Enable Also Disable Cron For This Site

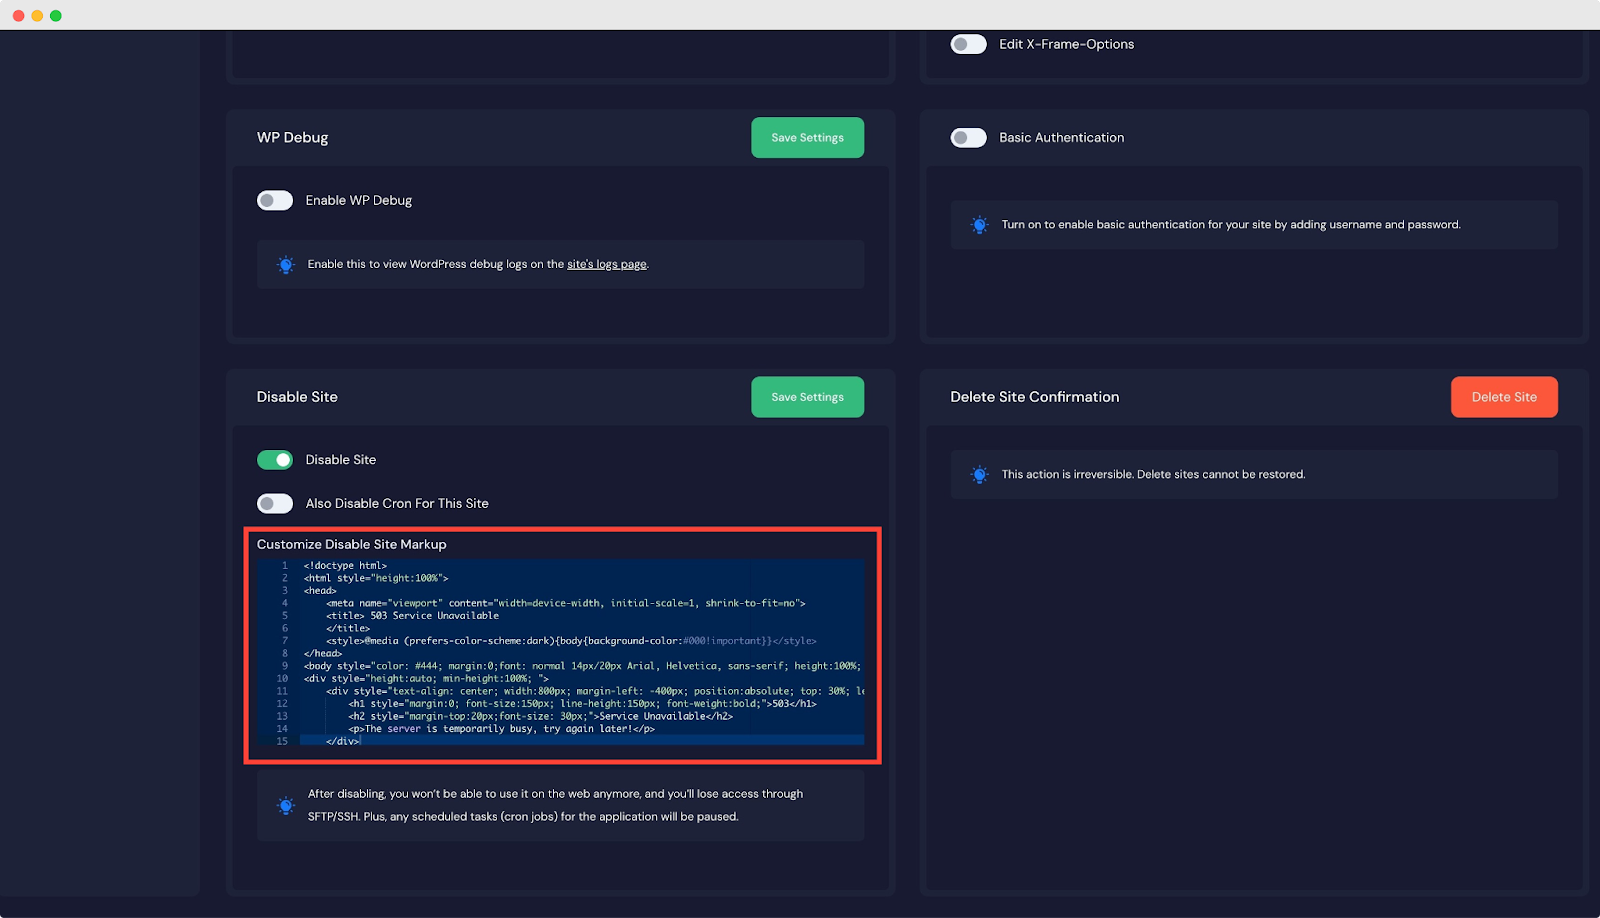274,503
